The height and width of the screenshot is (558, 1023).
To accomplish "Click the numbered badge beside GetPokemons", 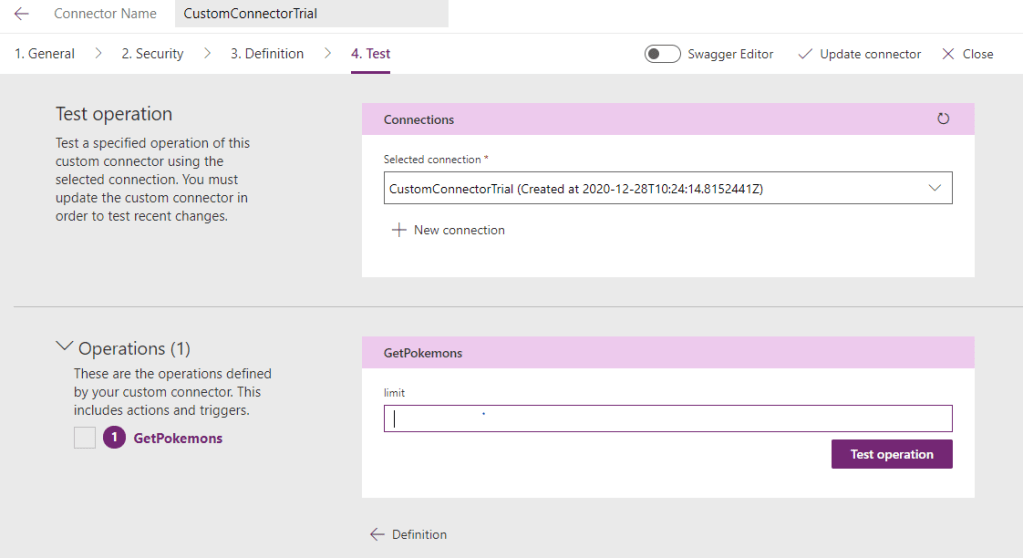I will [x=114, y=438].
